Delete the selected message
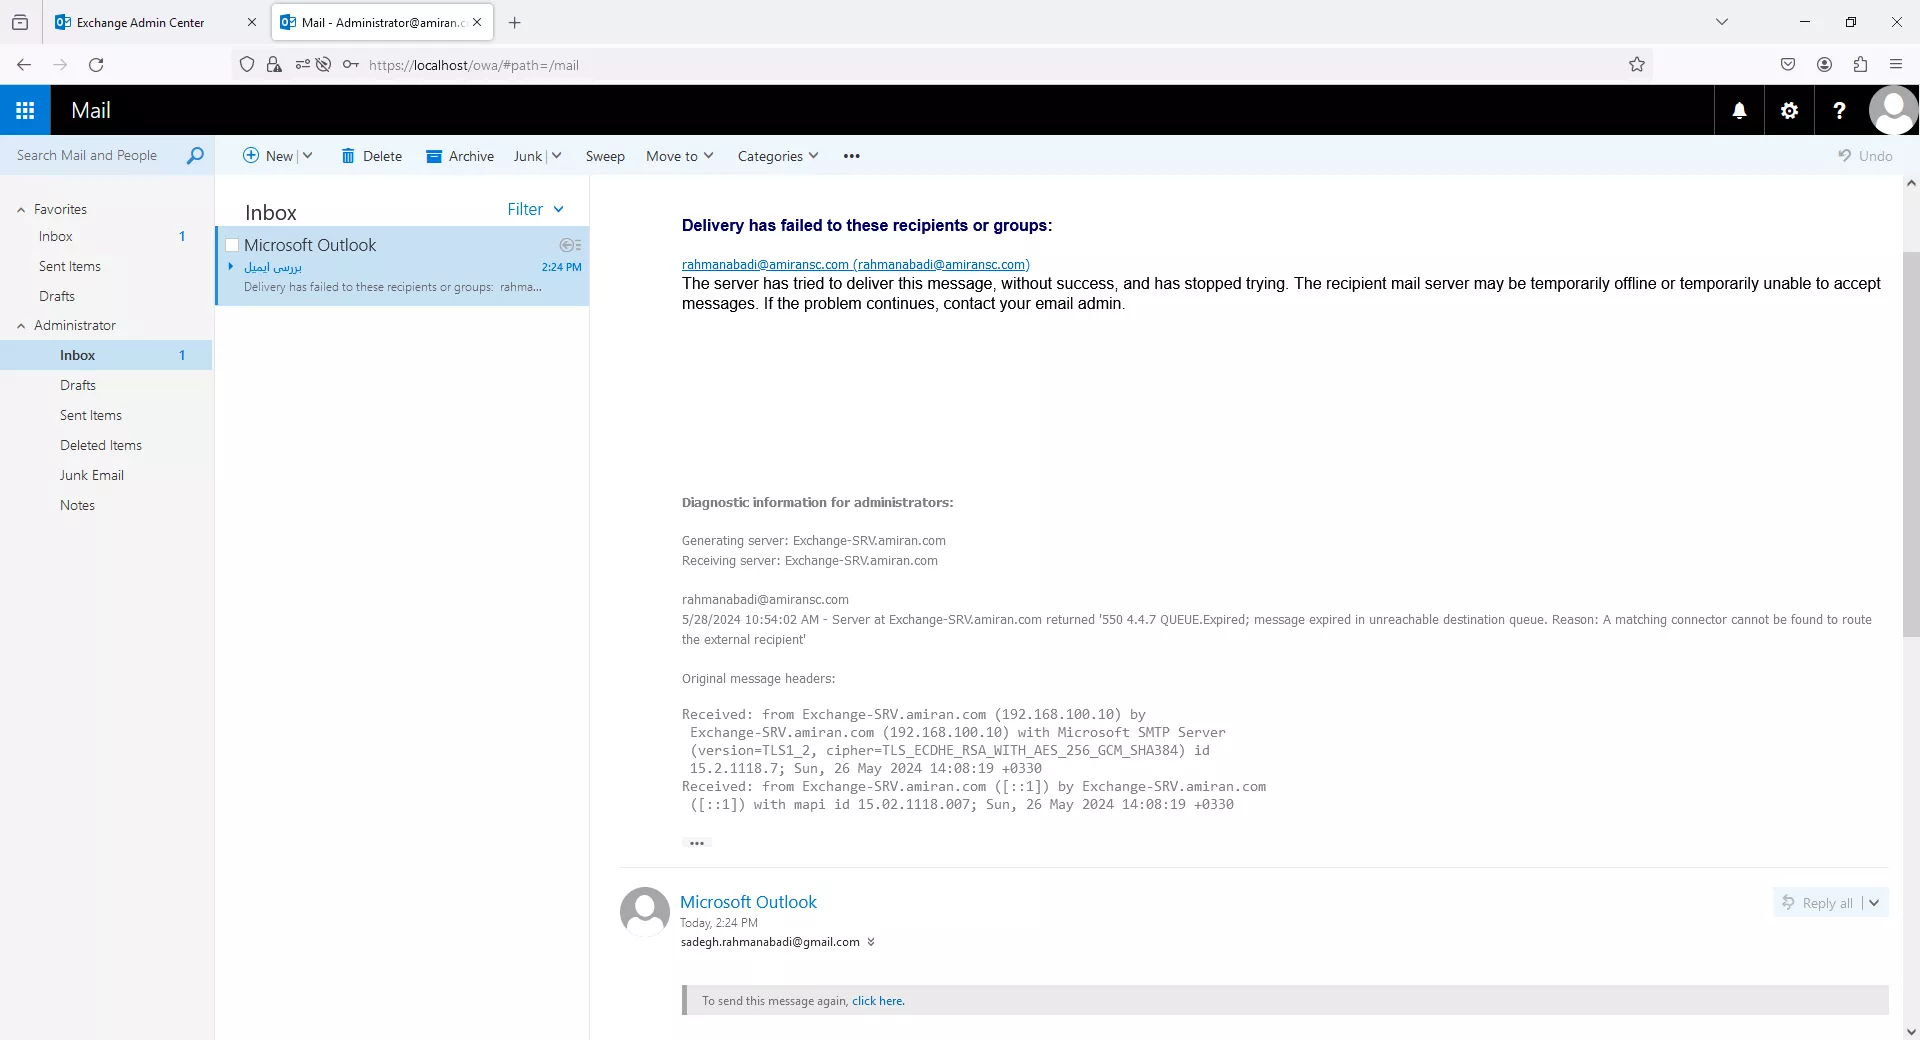This screenshot has height=1040, width=1920. pyautogui.click(x=371, y=156)
